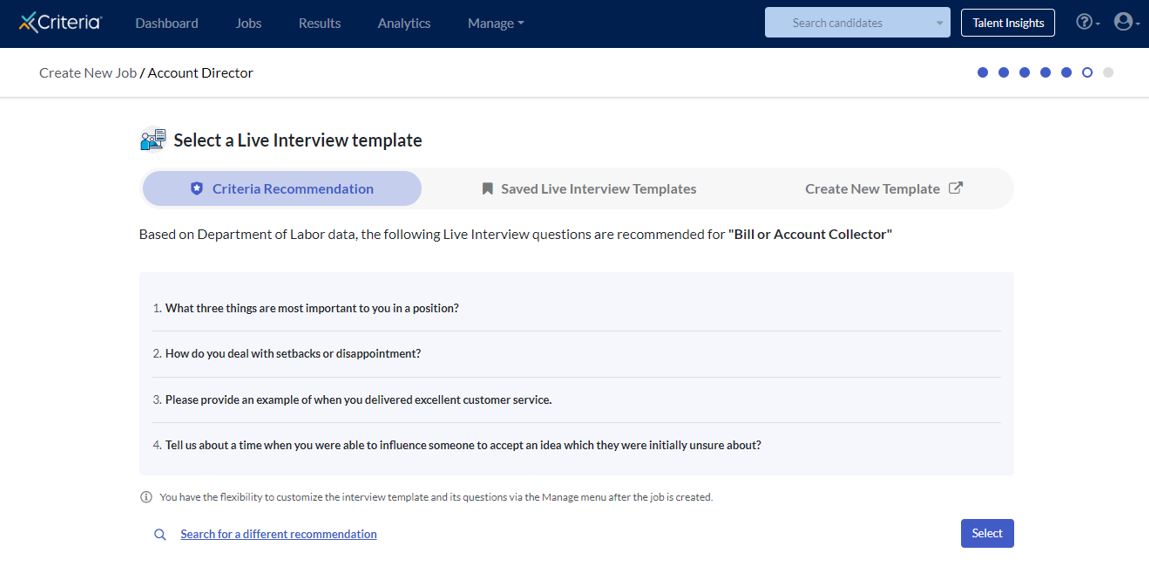Click the magnifying glass next to the recommendation link
The image size is (1149, 584).
click(160, 534)
